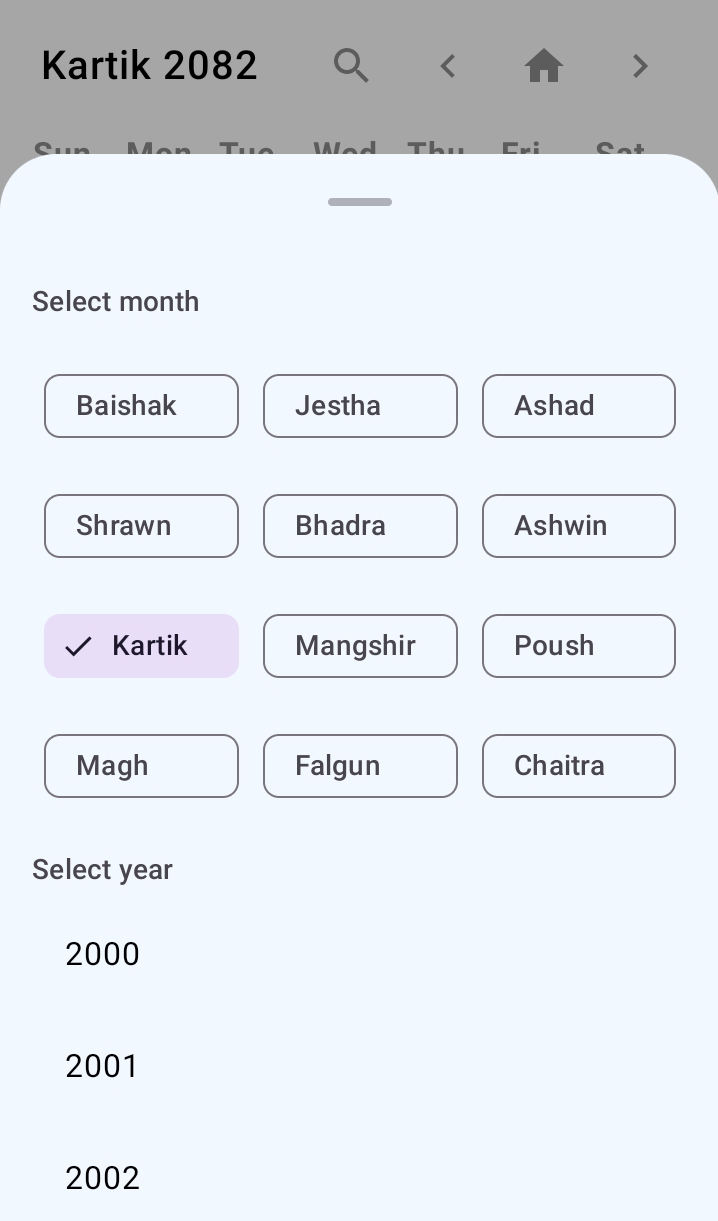Viewport: 718px width, 1221px height.
Task: Select the Jestha month chip
Action: point(360,406)
